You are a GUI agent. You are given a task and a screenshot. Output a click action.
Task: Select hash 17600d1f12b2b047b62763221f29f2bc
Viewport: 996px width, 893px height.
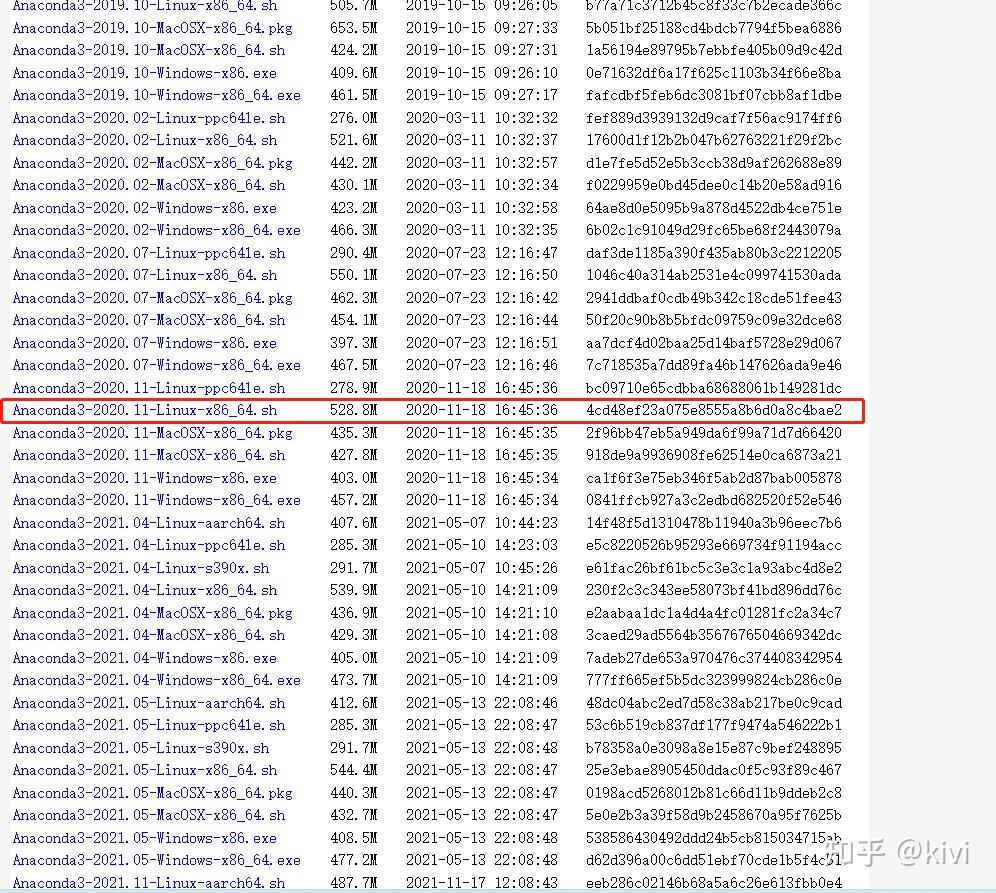click(714, 140)
